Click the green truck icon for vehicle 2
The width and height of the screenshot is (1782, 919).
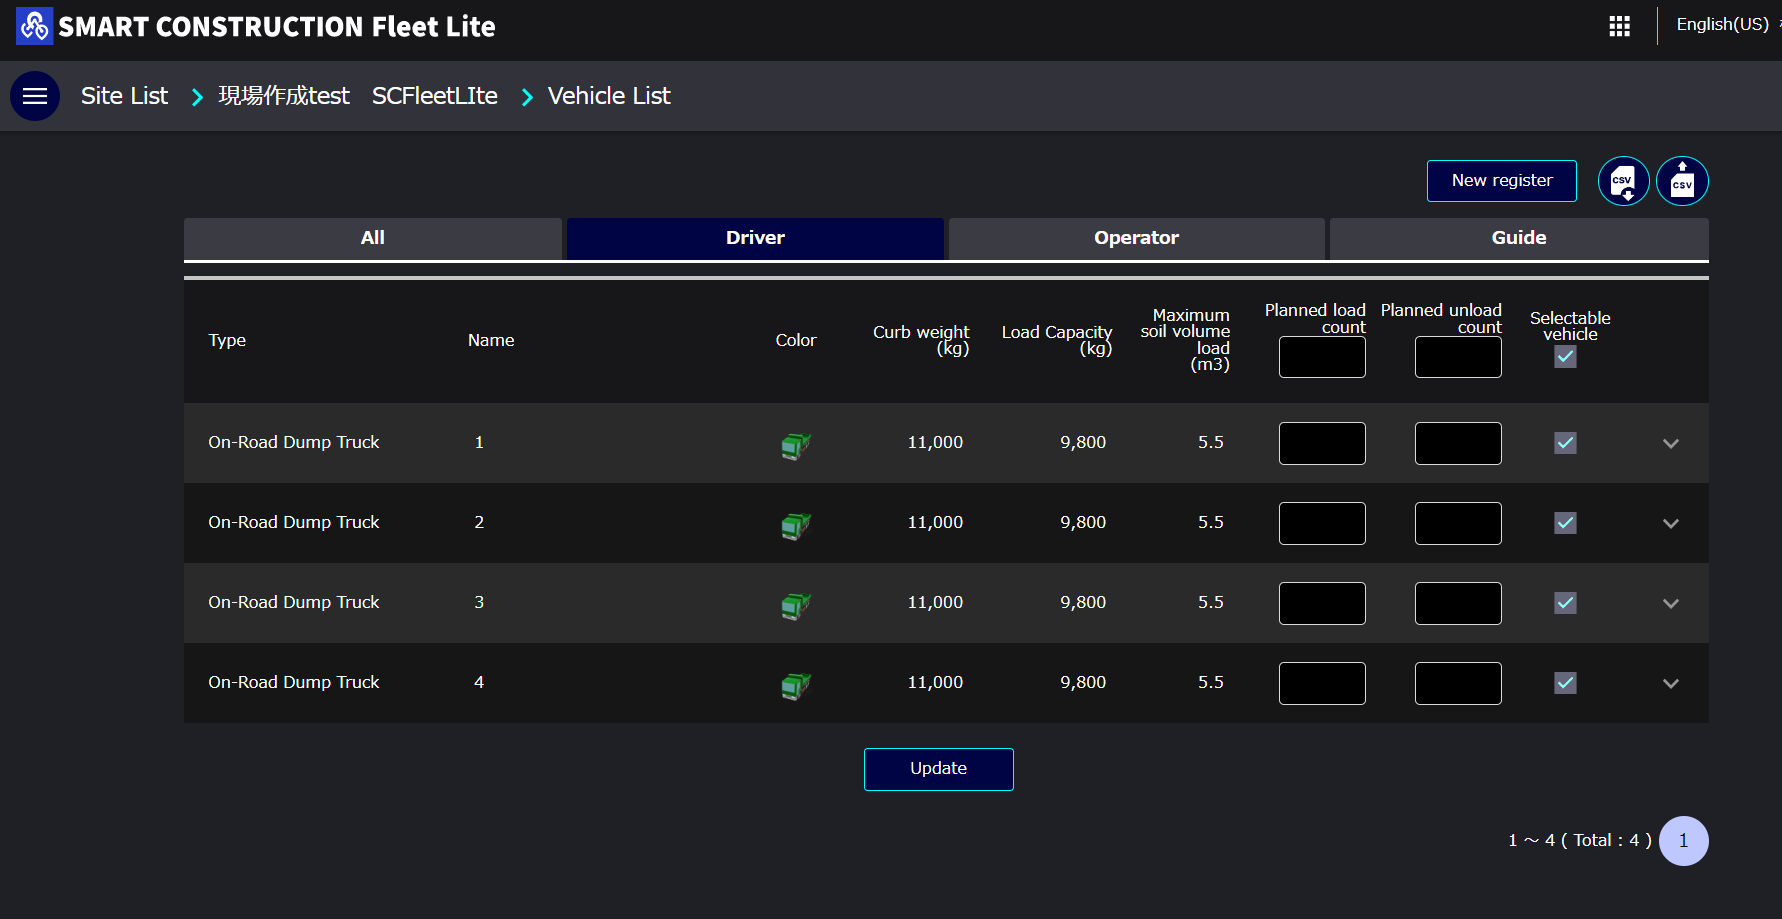point(796,525)
